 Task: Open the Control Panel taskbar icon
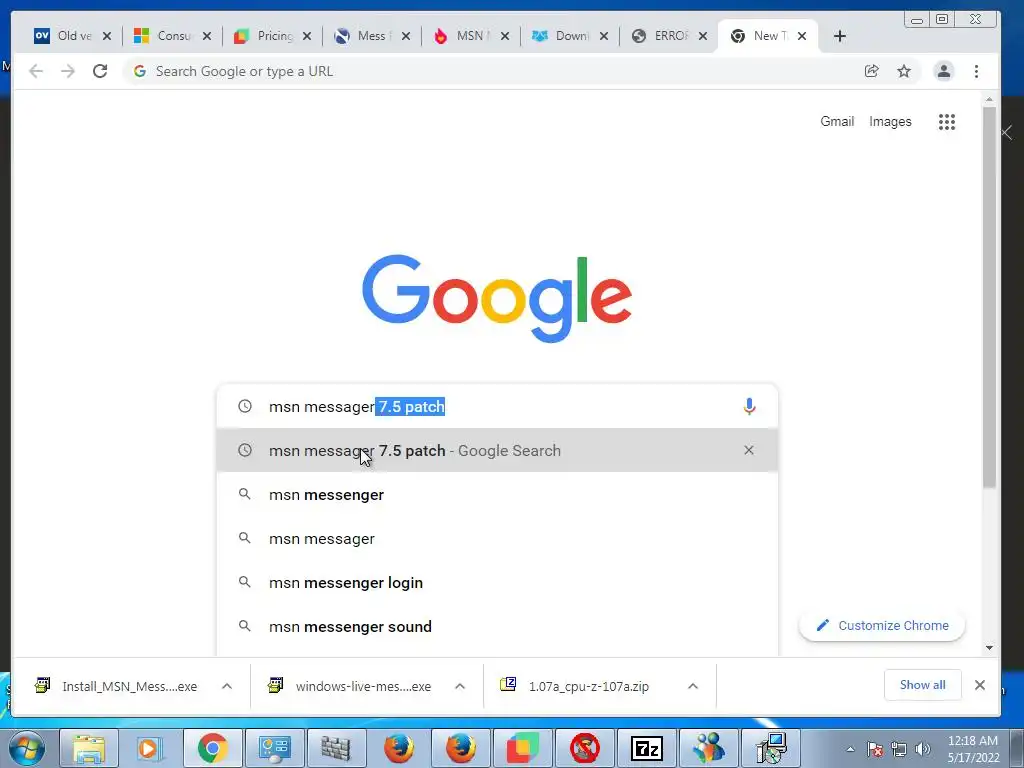[274, 748]
